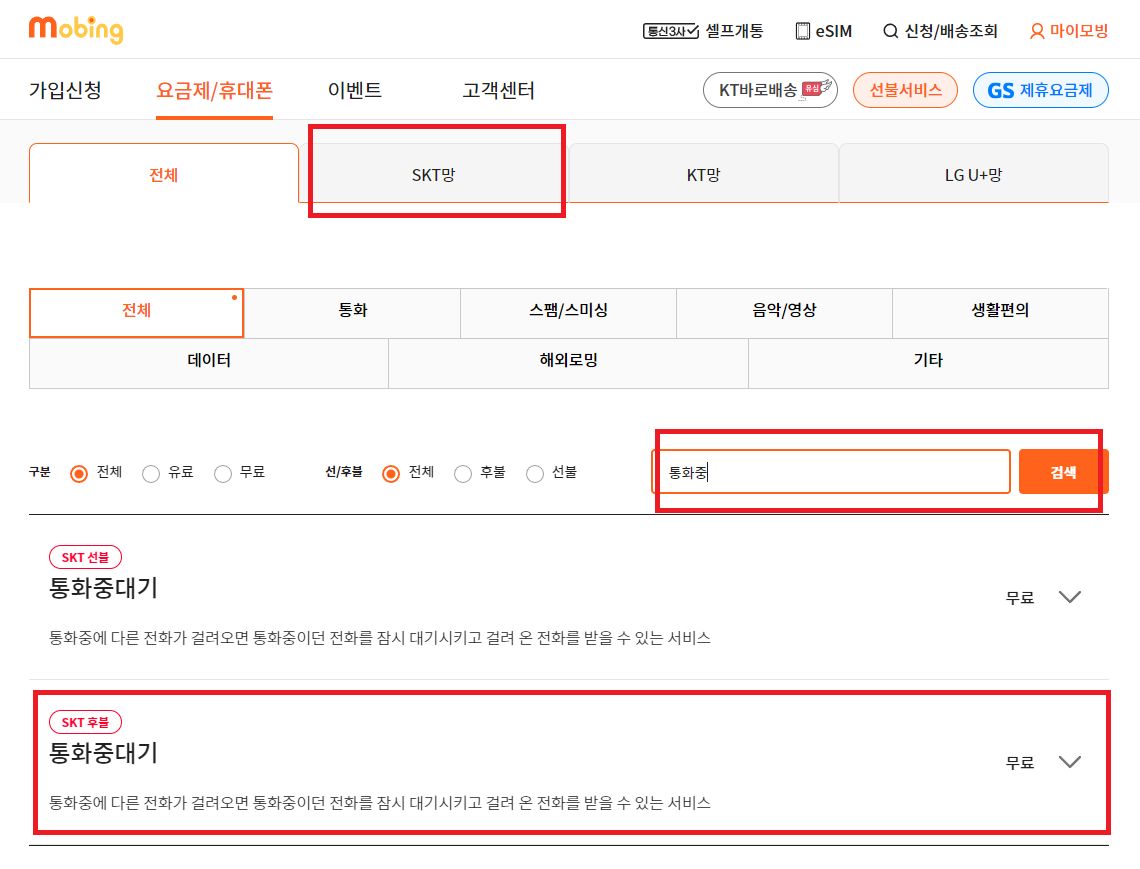Select the 통화 category tab
The width and height of the screenshot is (1140, 869).
tap(353, 313)
